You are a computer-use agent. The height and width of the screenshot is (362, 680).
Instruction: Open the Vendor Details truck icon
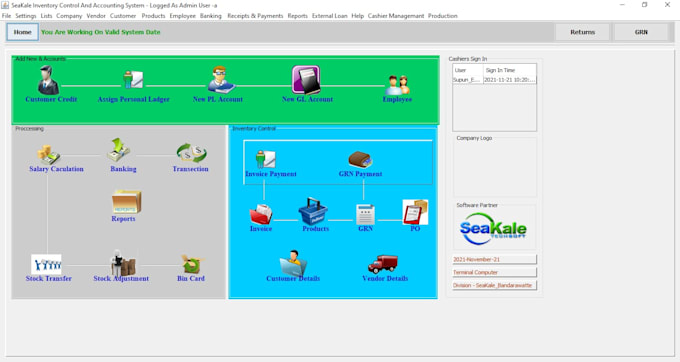(382, 264)
